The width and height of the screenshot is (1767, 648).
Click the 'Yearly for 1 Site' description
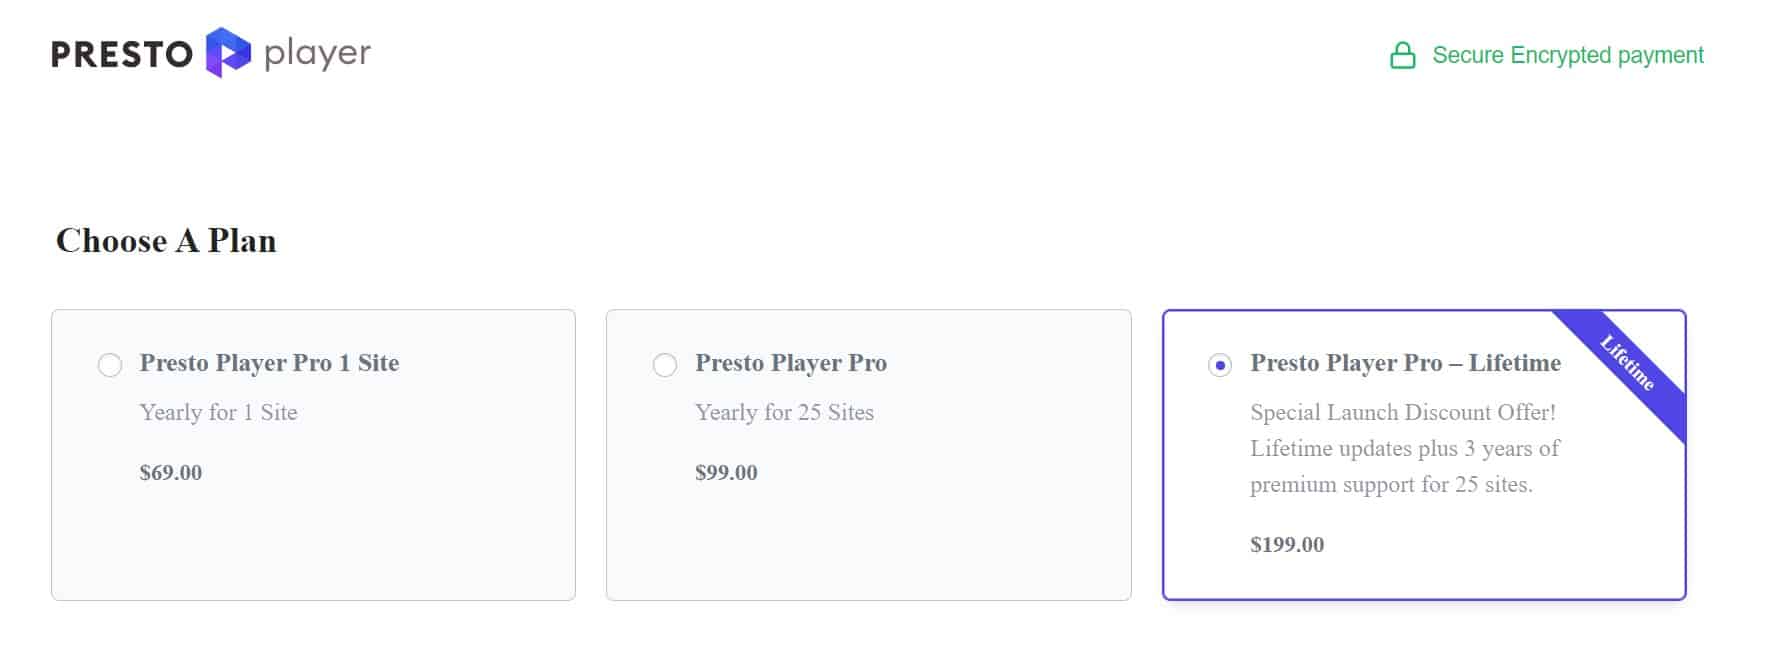pos(218,412)
